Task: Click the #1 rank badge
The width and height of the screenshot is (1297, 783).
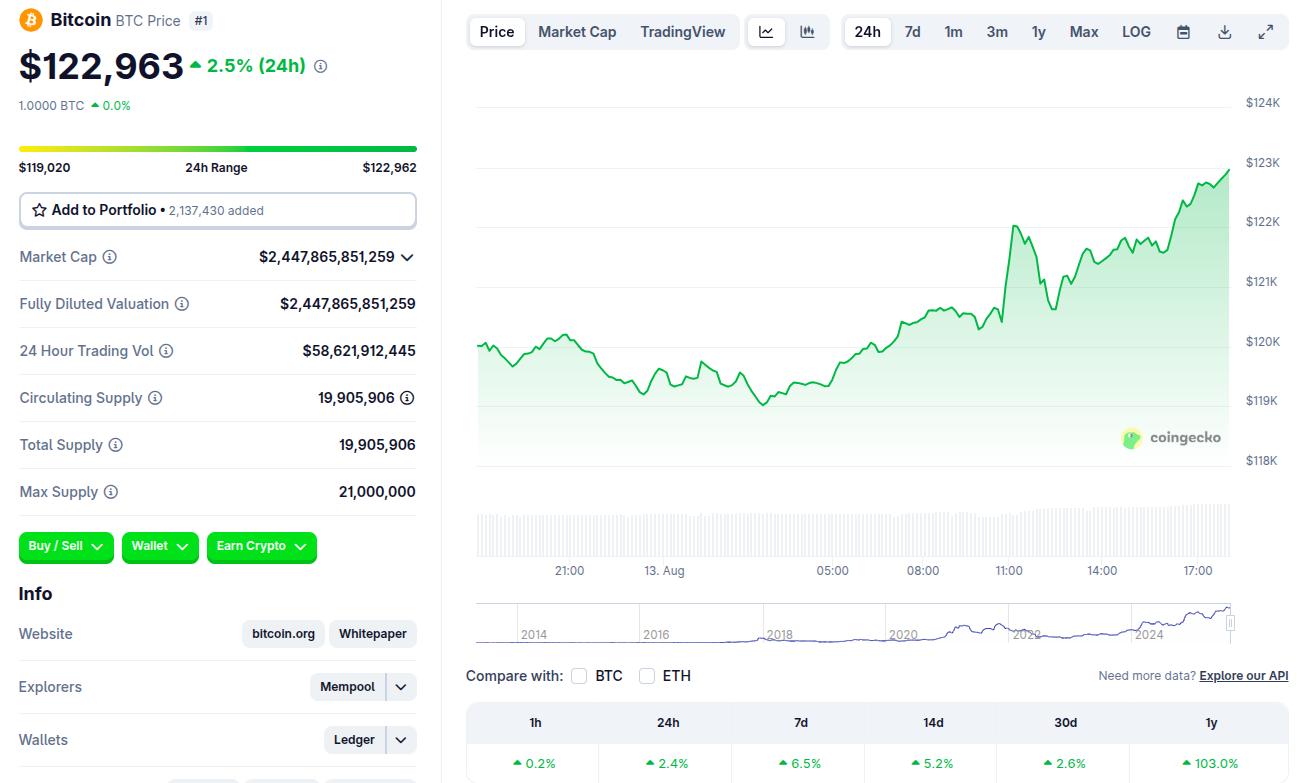Action: [x=201, y=20]
